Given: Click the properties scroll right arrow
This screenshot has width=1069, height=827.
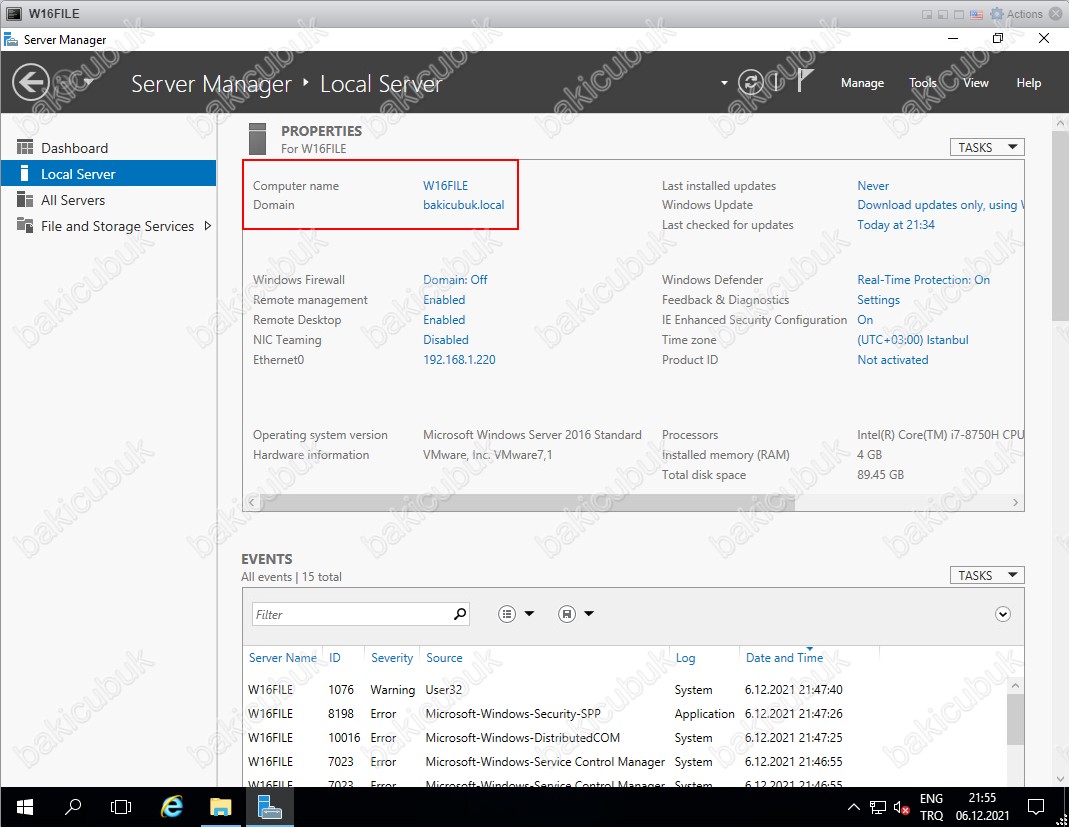Looking at the screenshot, I should coord(1015,502).
